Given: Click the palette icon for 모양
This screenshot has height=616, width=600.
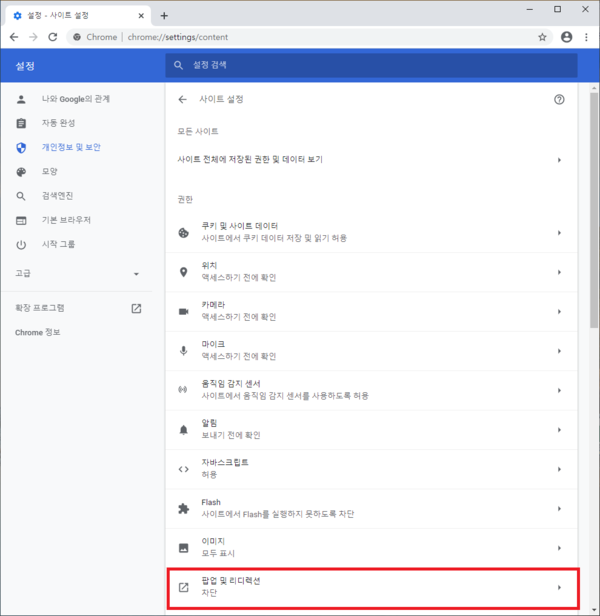Looking at the screenshot, I should [21, 172].
